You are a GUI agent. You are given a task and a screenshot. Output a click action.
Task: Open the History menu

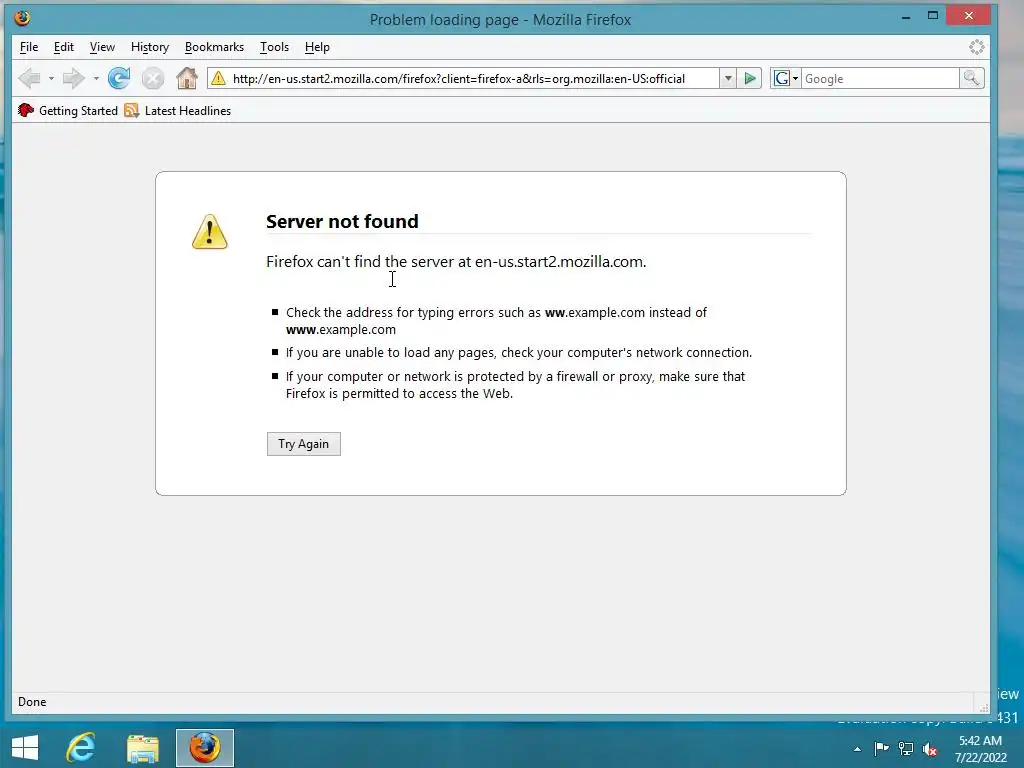[150, 47]
